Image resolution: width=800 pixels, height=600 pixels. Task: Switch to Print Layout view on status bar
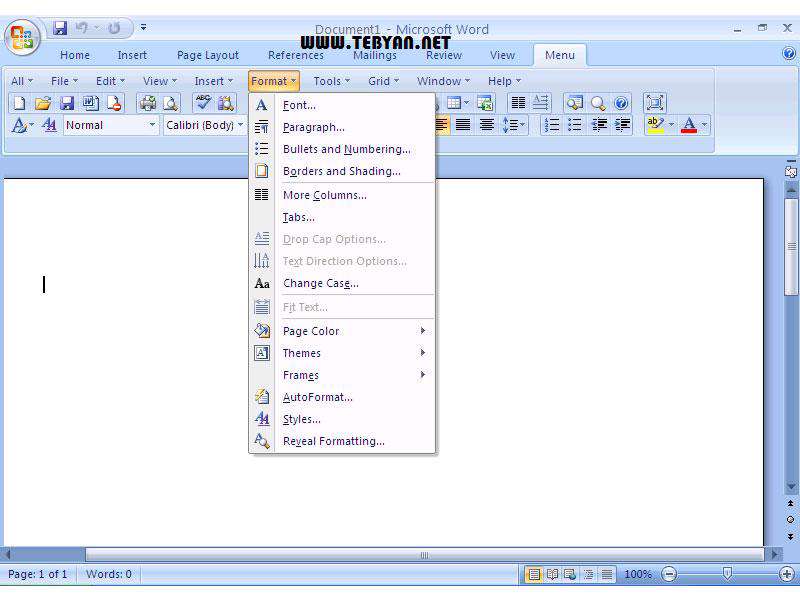pyautogui.click(x=534, y=574)
